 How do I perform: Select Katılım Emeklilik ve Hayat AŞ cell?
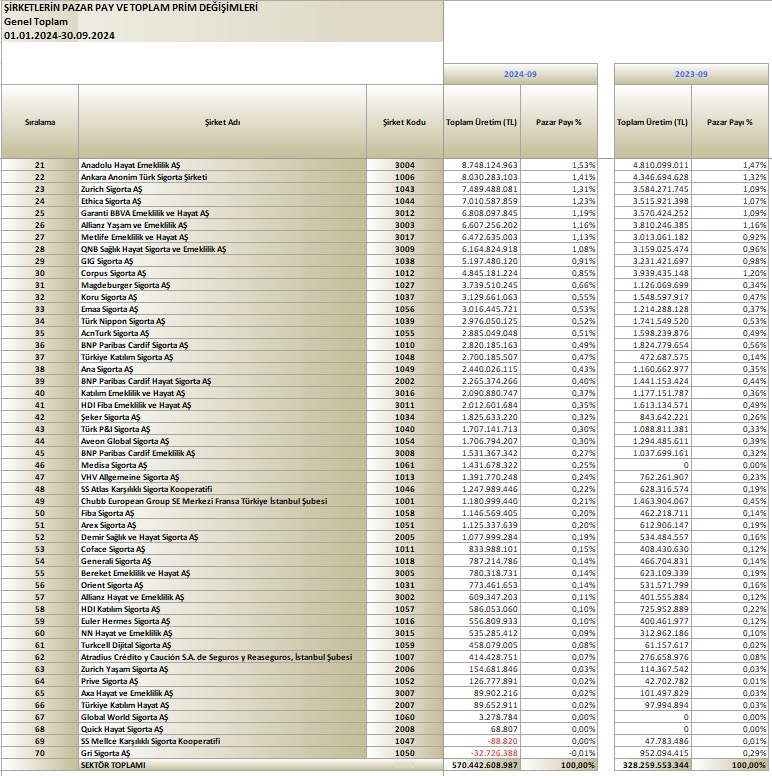tap(222, 393)
